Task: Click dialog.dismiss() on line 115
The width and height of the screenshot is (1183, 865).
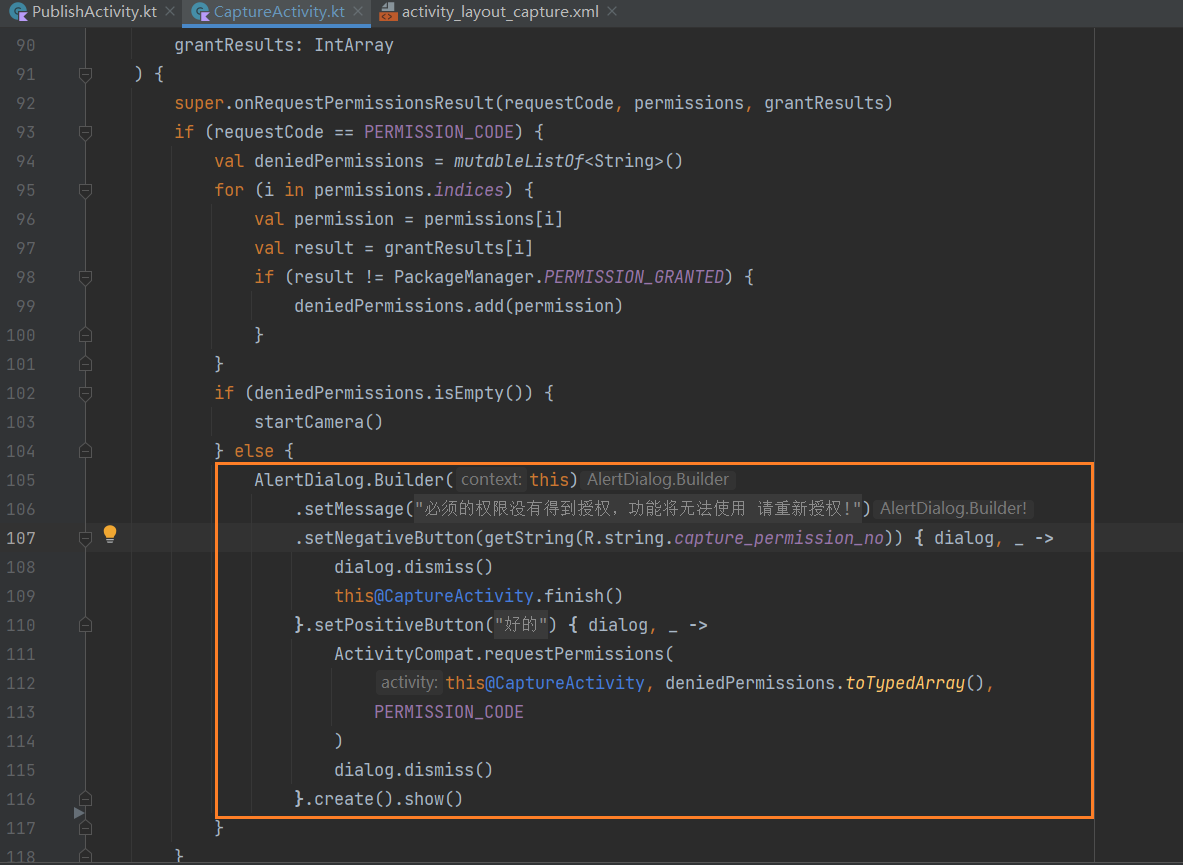Action: point(413,770)
